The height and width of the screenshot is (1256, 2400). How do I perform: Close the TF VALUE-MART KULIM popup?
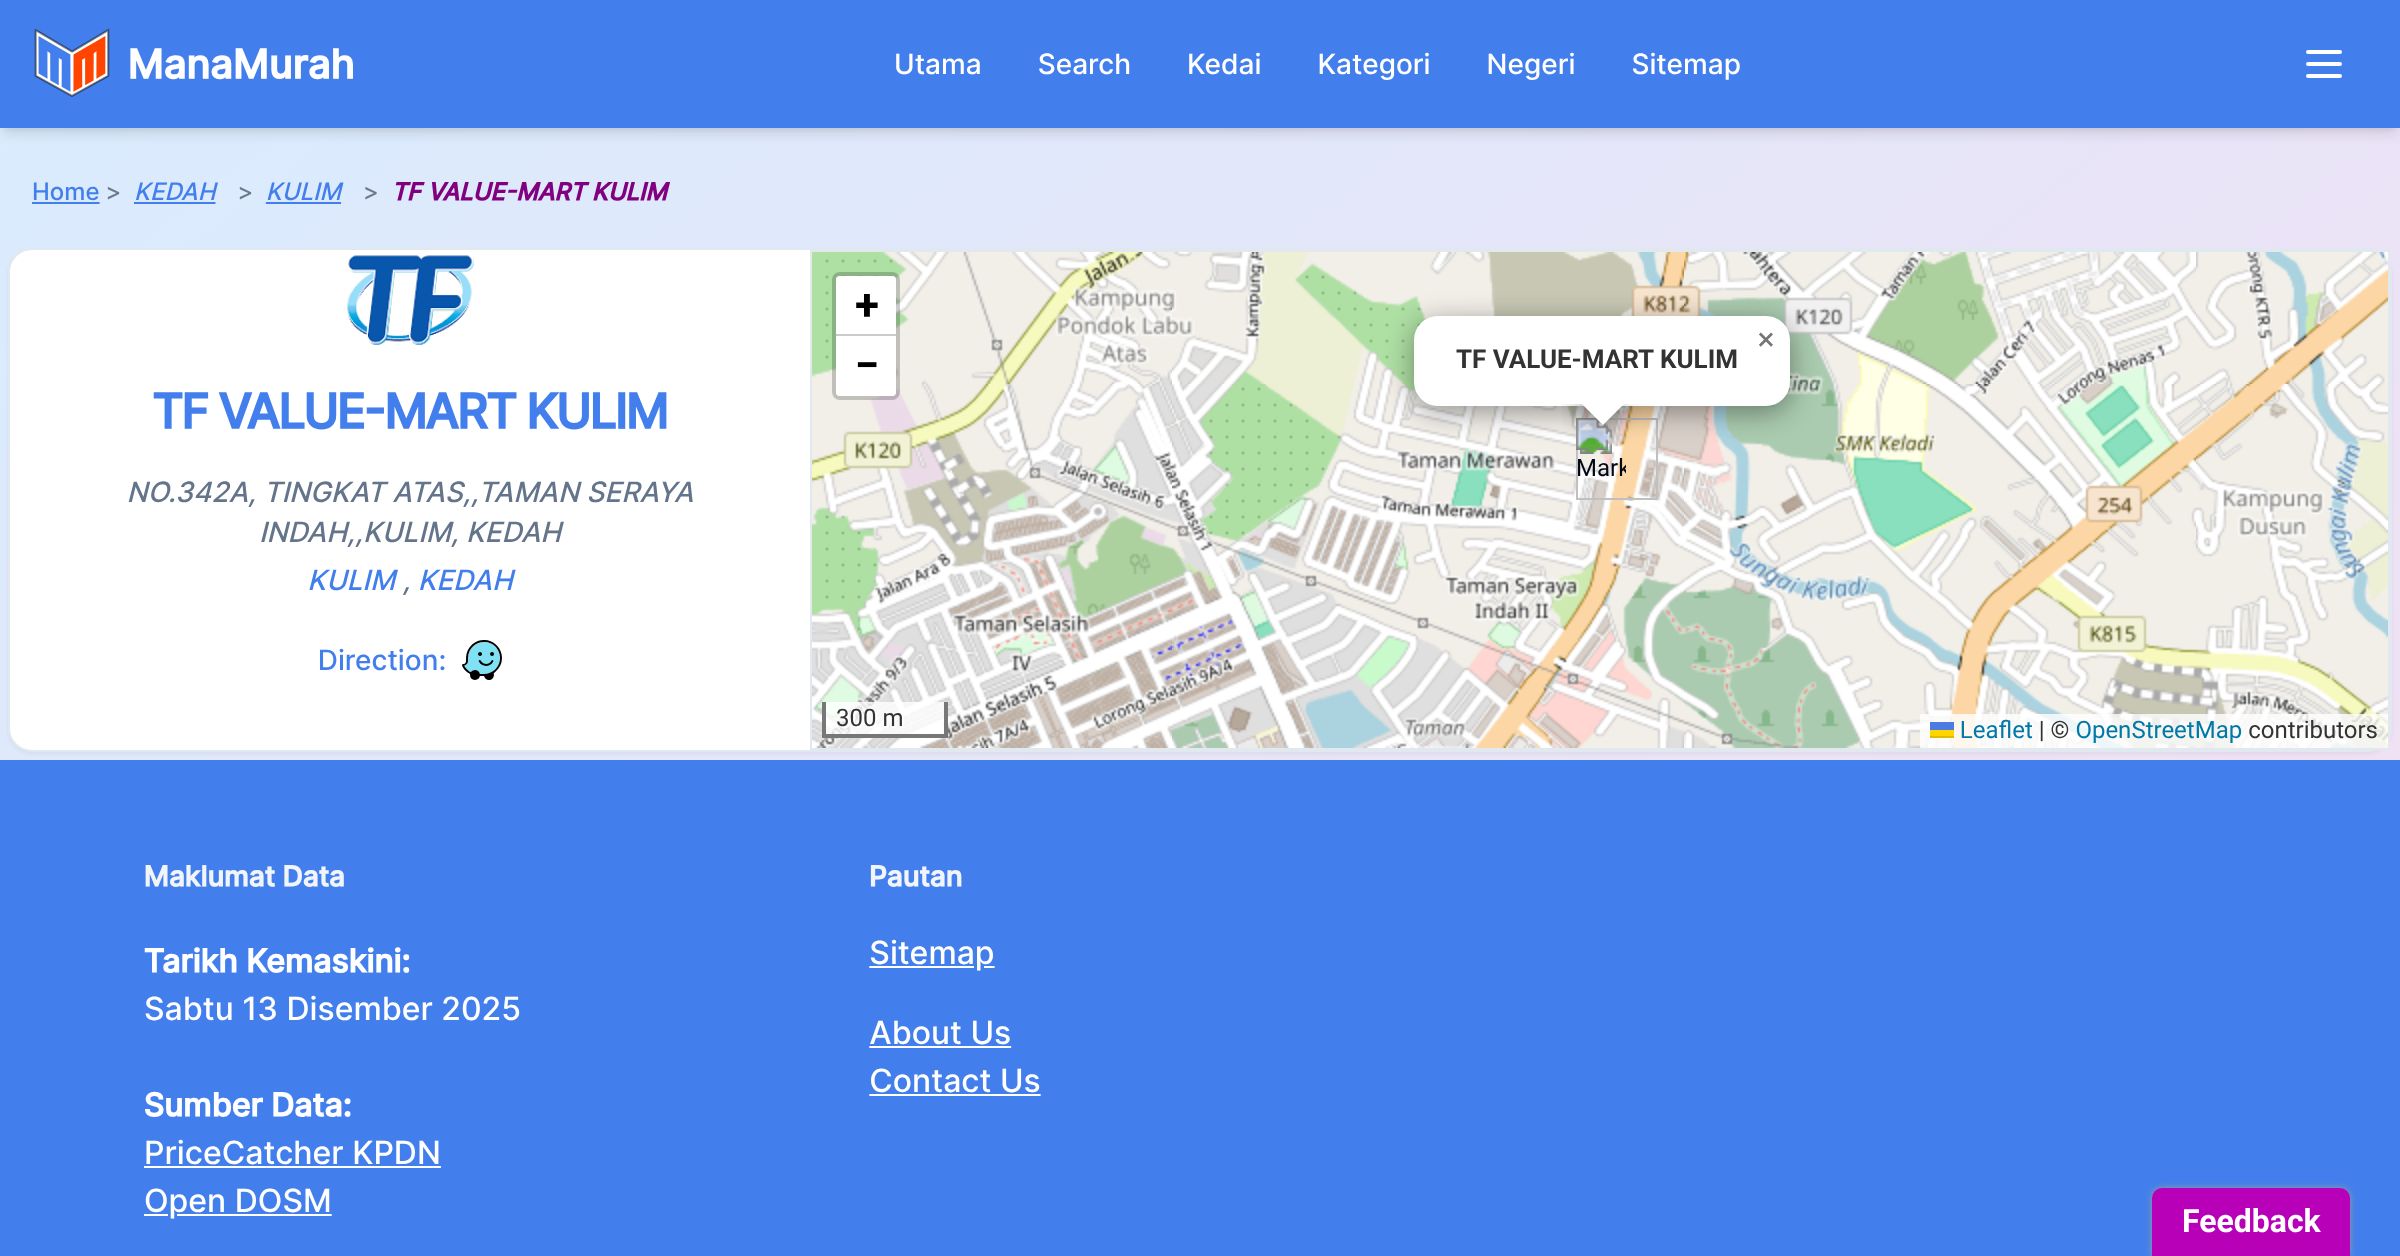pos(1765,340)
